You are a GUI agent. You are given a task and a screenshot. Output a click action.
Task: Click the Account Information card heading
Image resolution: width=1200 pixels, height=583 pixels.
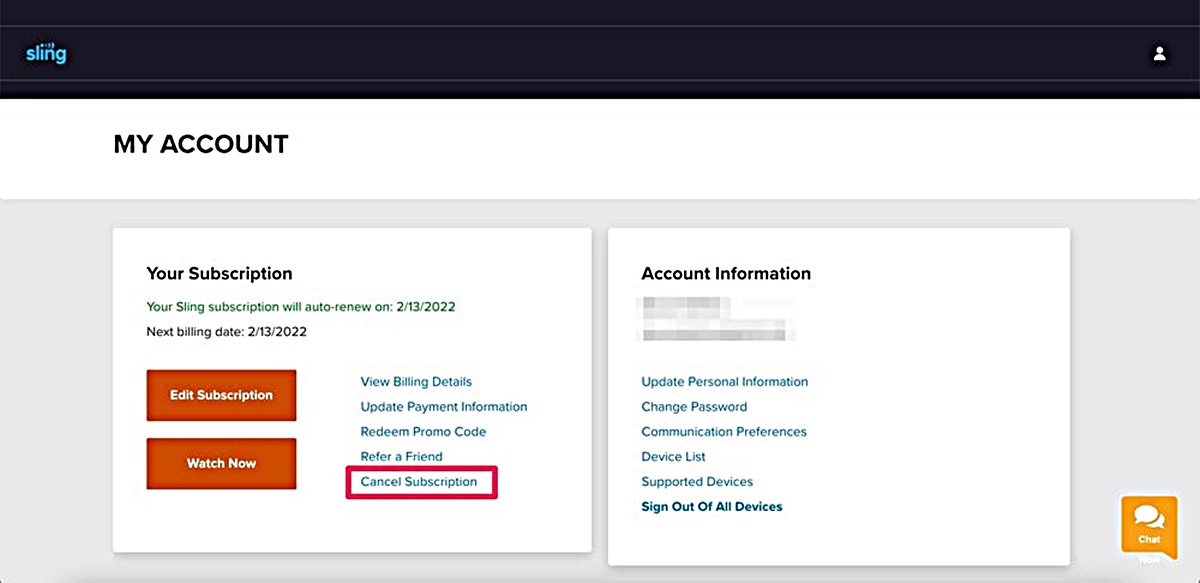(x=726, y=274)
